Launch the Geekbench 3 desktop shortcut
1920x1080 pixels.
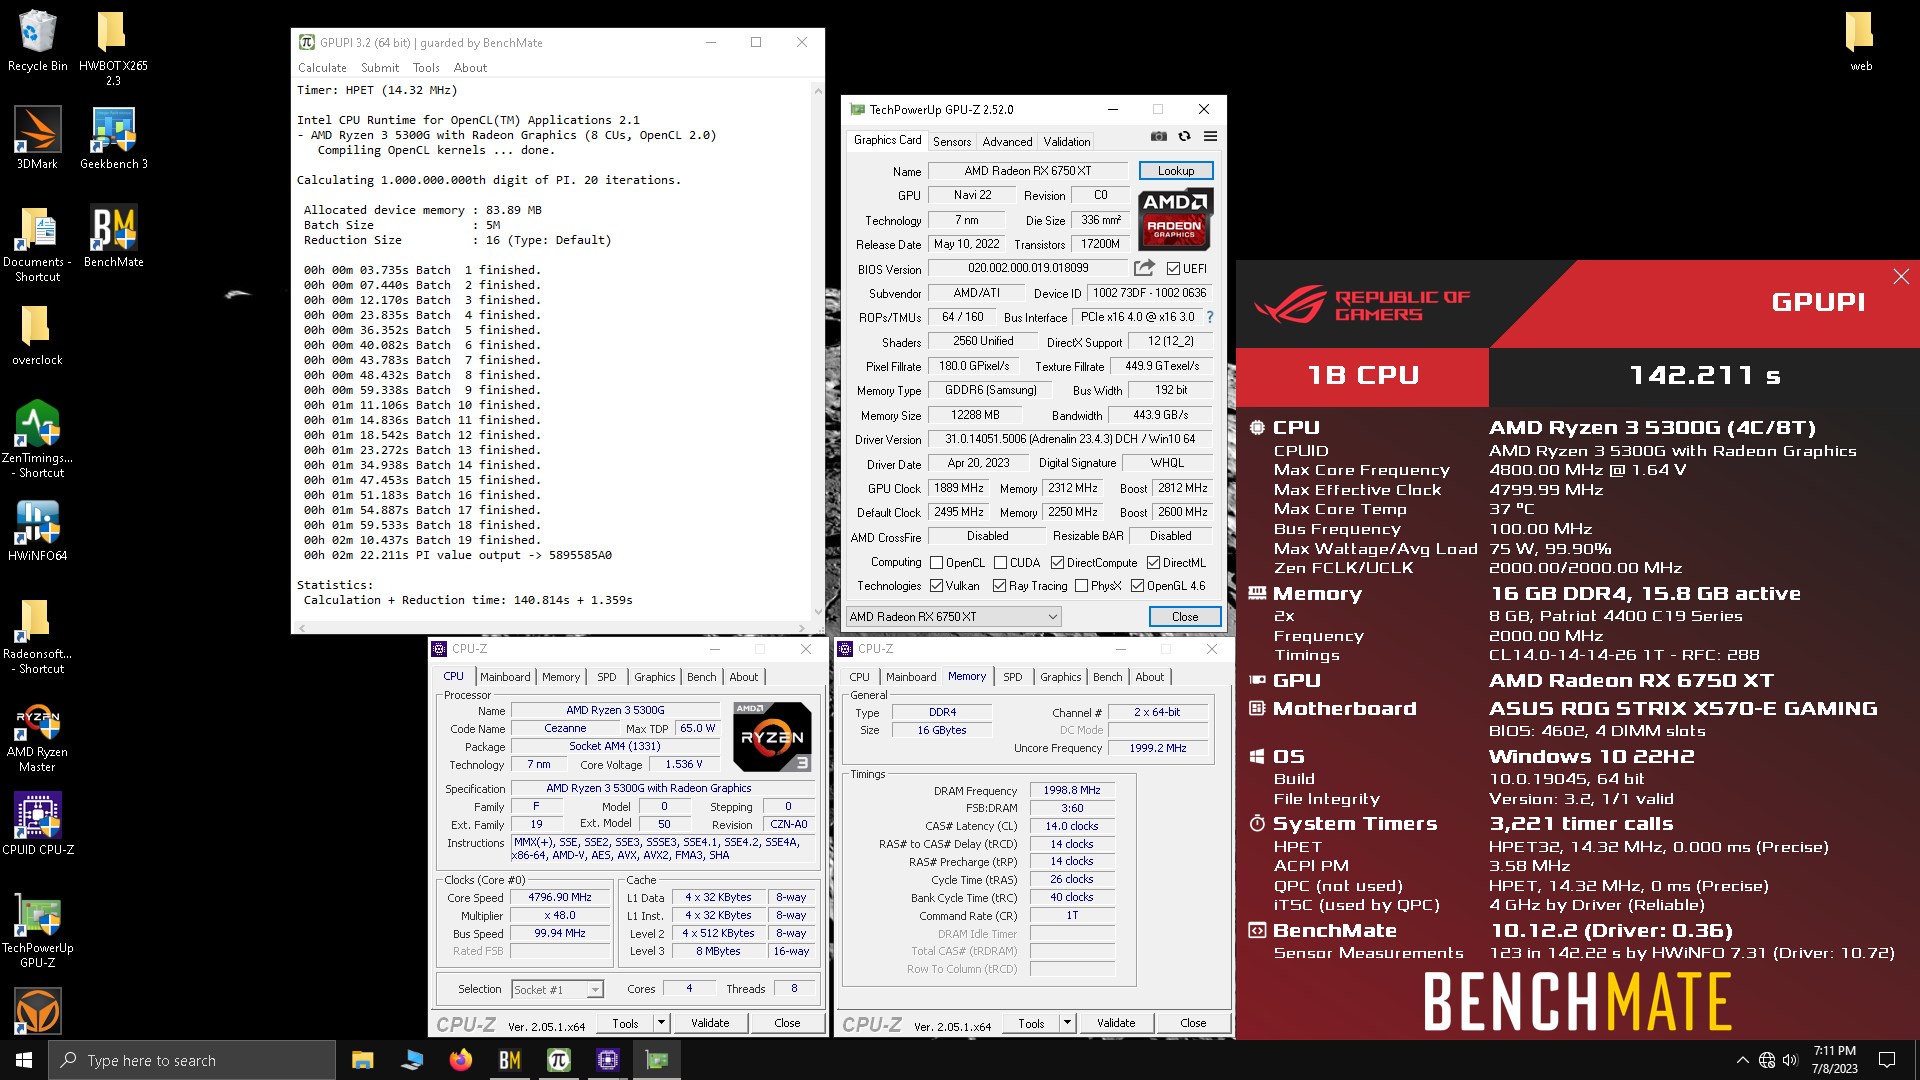(113, 138)
